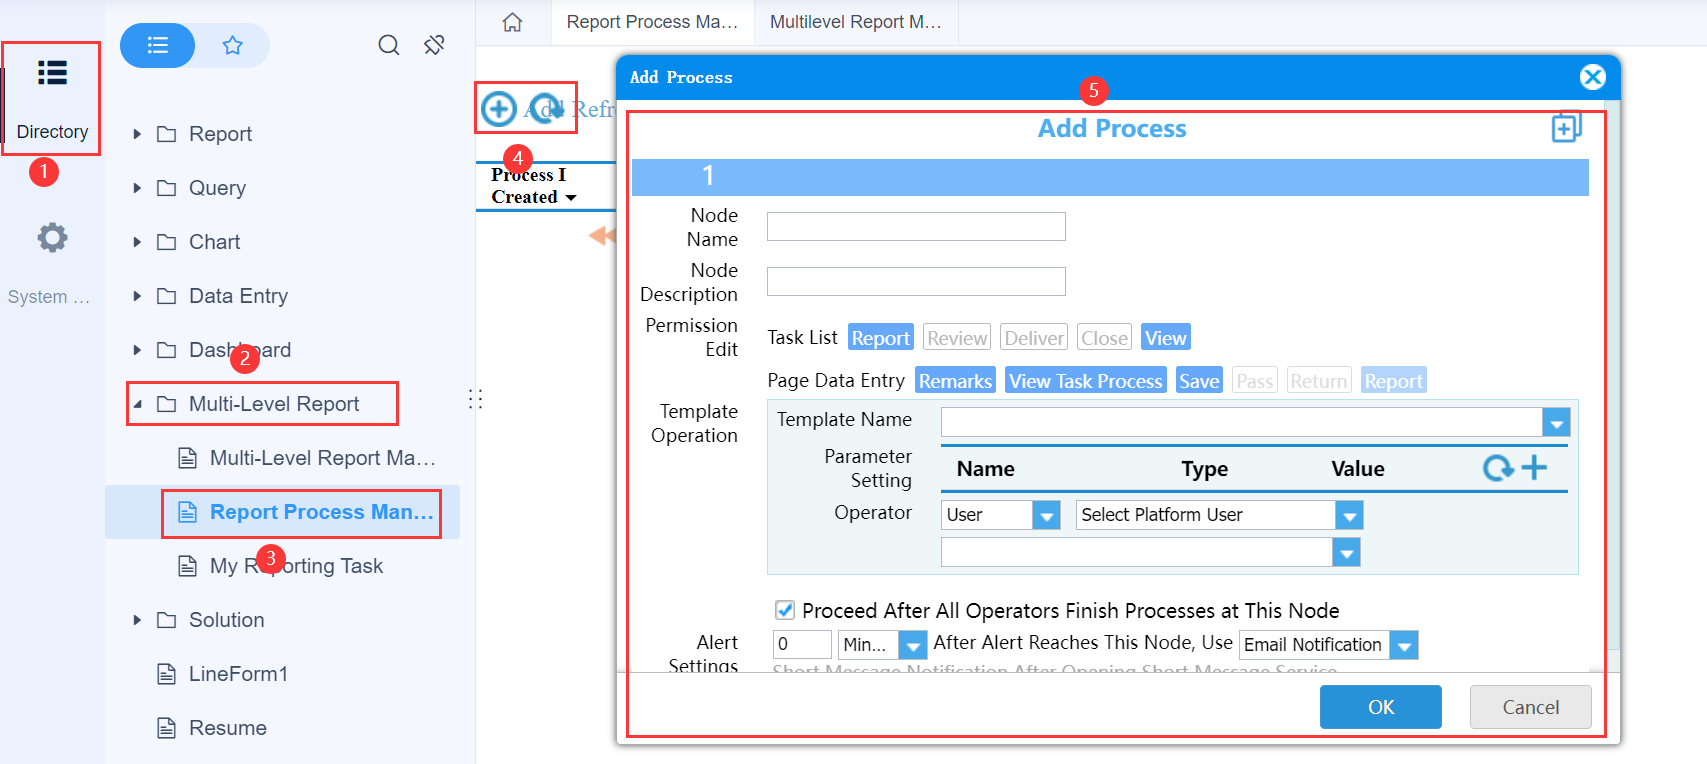Image resolution: width=1707 pixels, height=764 pixels.
Task: Toggle the View task list permission
Action: 1166,338
